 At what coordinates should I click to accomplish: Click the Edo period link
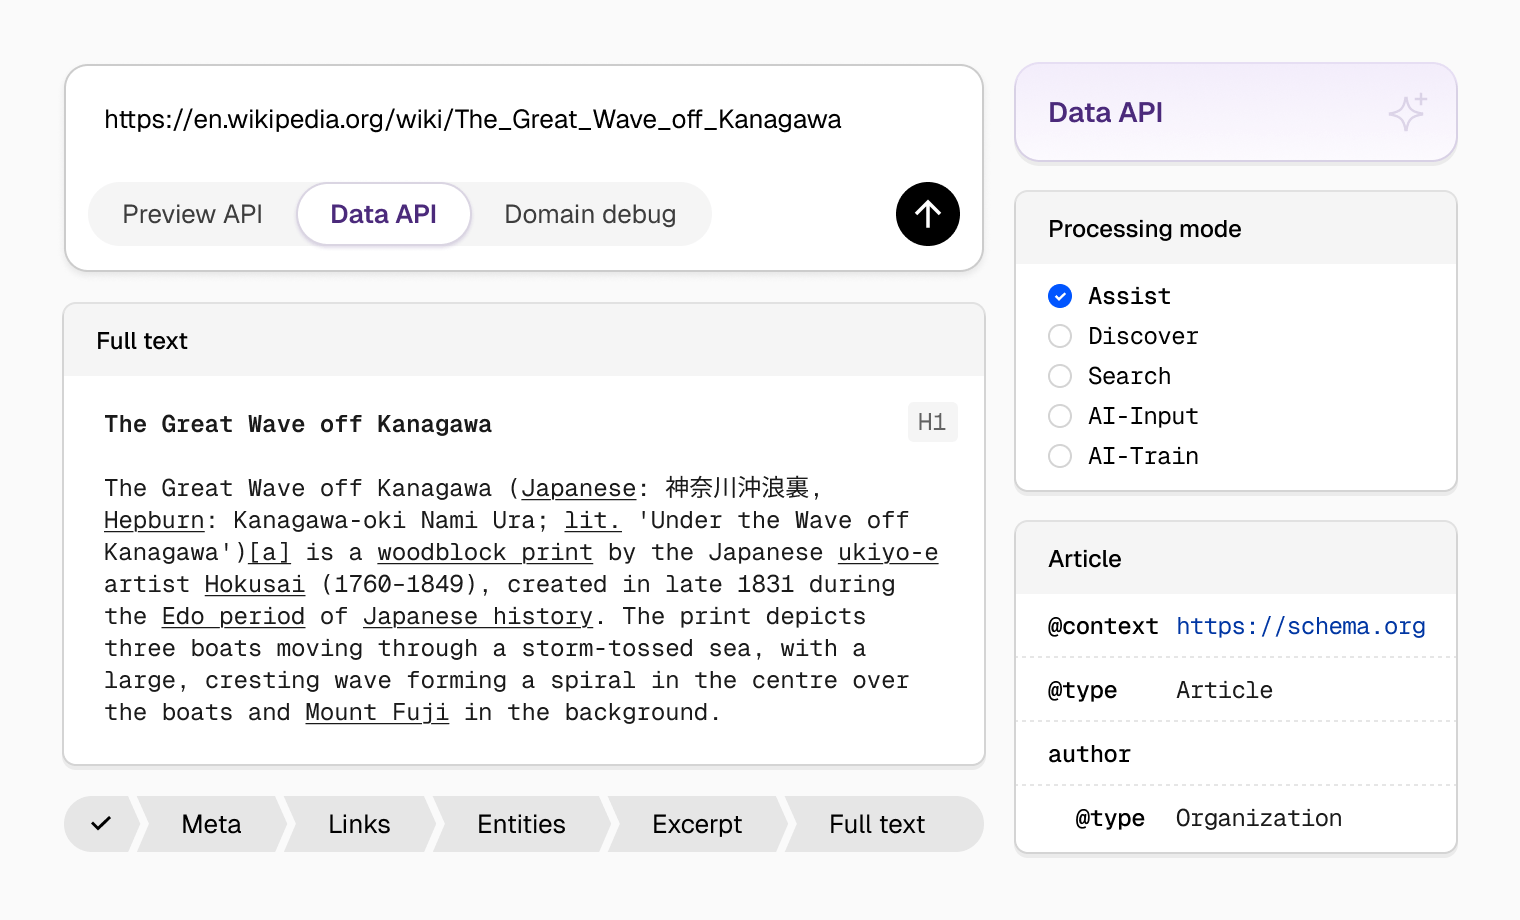pos(233,616)
